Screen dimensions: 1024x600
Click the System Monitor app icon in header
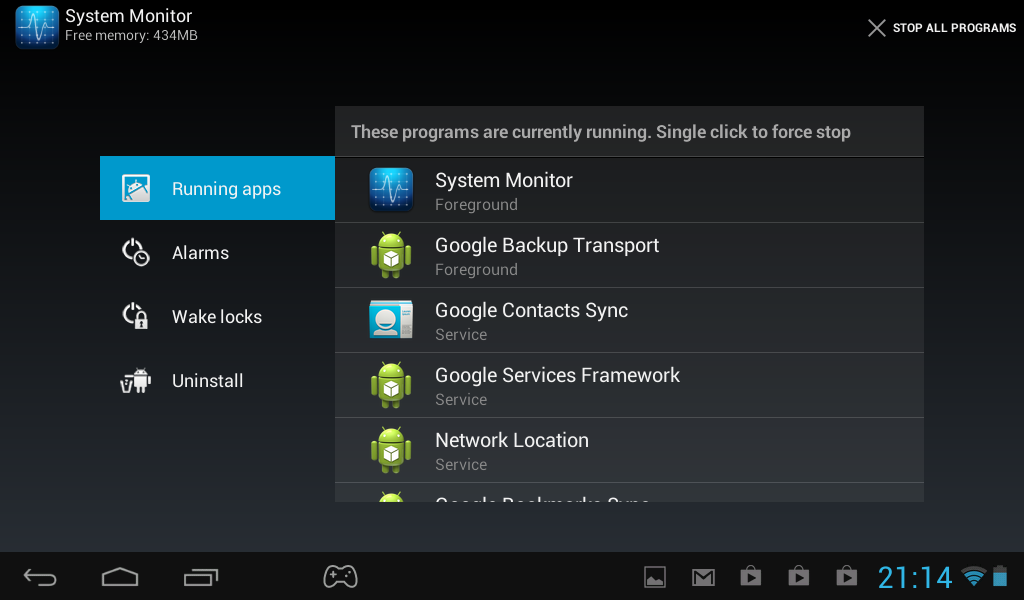pyautogui.click(x=37, y=27)
